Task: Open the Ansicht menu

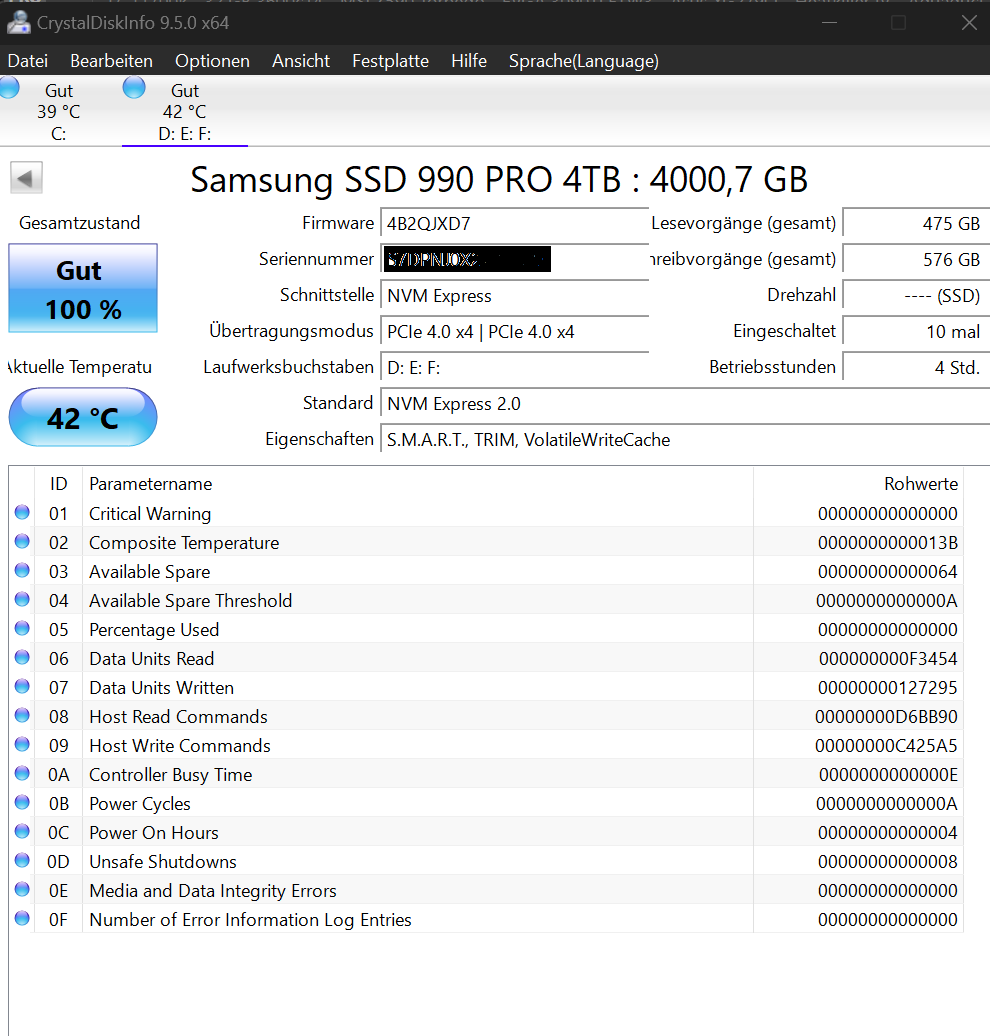Action: [x=301, y=61]
